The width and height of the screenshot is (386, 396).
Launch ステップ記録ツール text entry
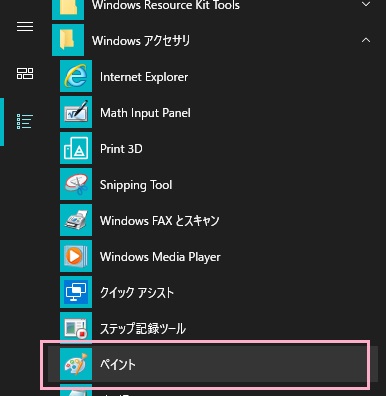click(x=143, y=329)
